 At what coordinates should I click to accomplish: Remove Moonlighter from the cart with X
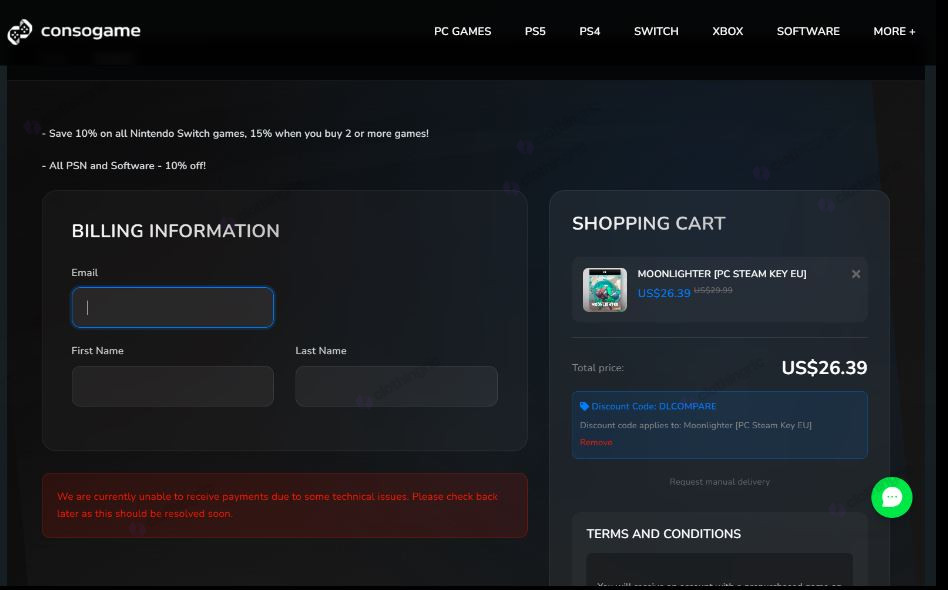[x=855, y=274]
